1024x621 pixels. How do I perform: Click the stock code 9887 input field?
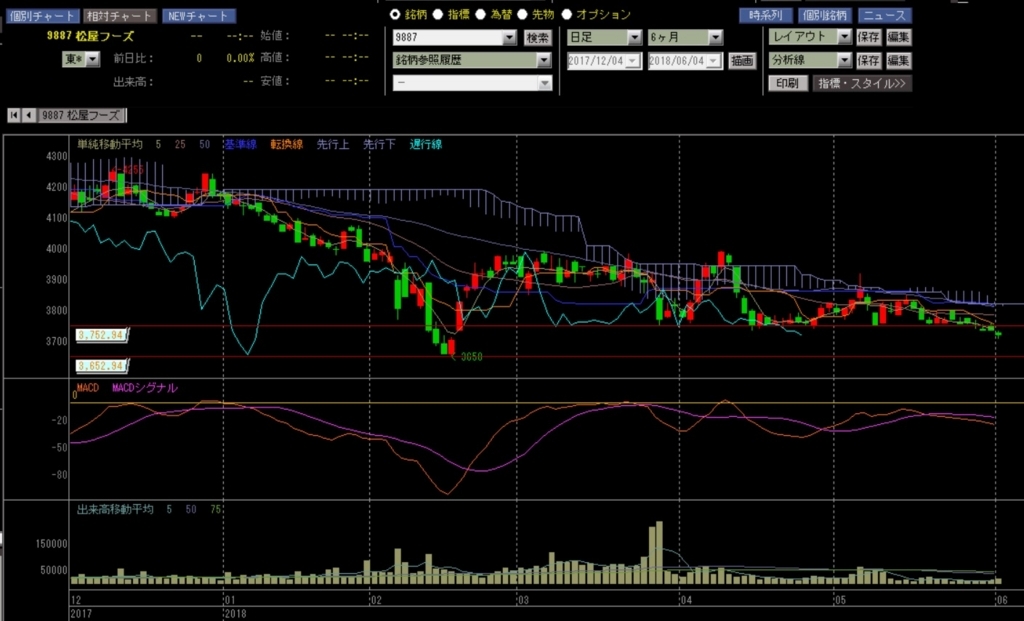[x=455, y=38]
